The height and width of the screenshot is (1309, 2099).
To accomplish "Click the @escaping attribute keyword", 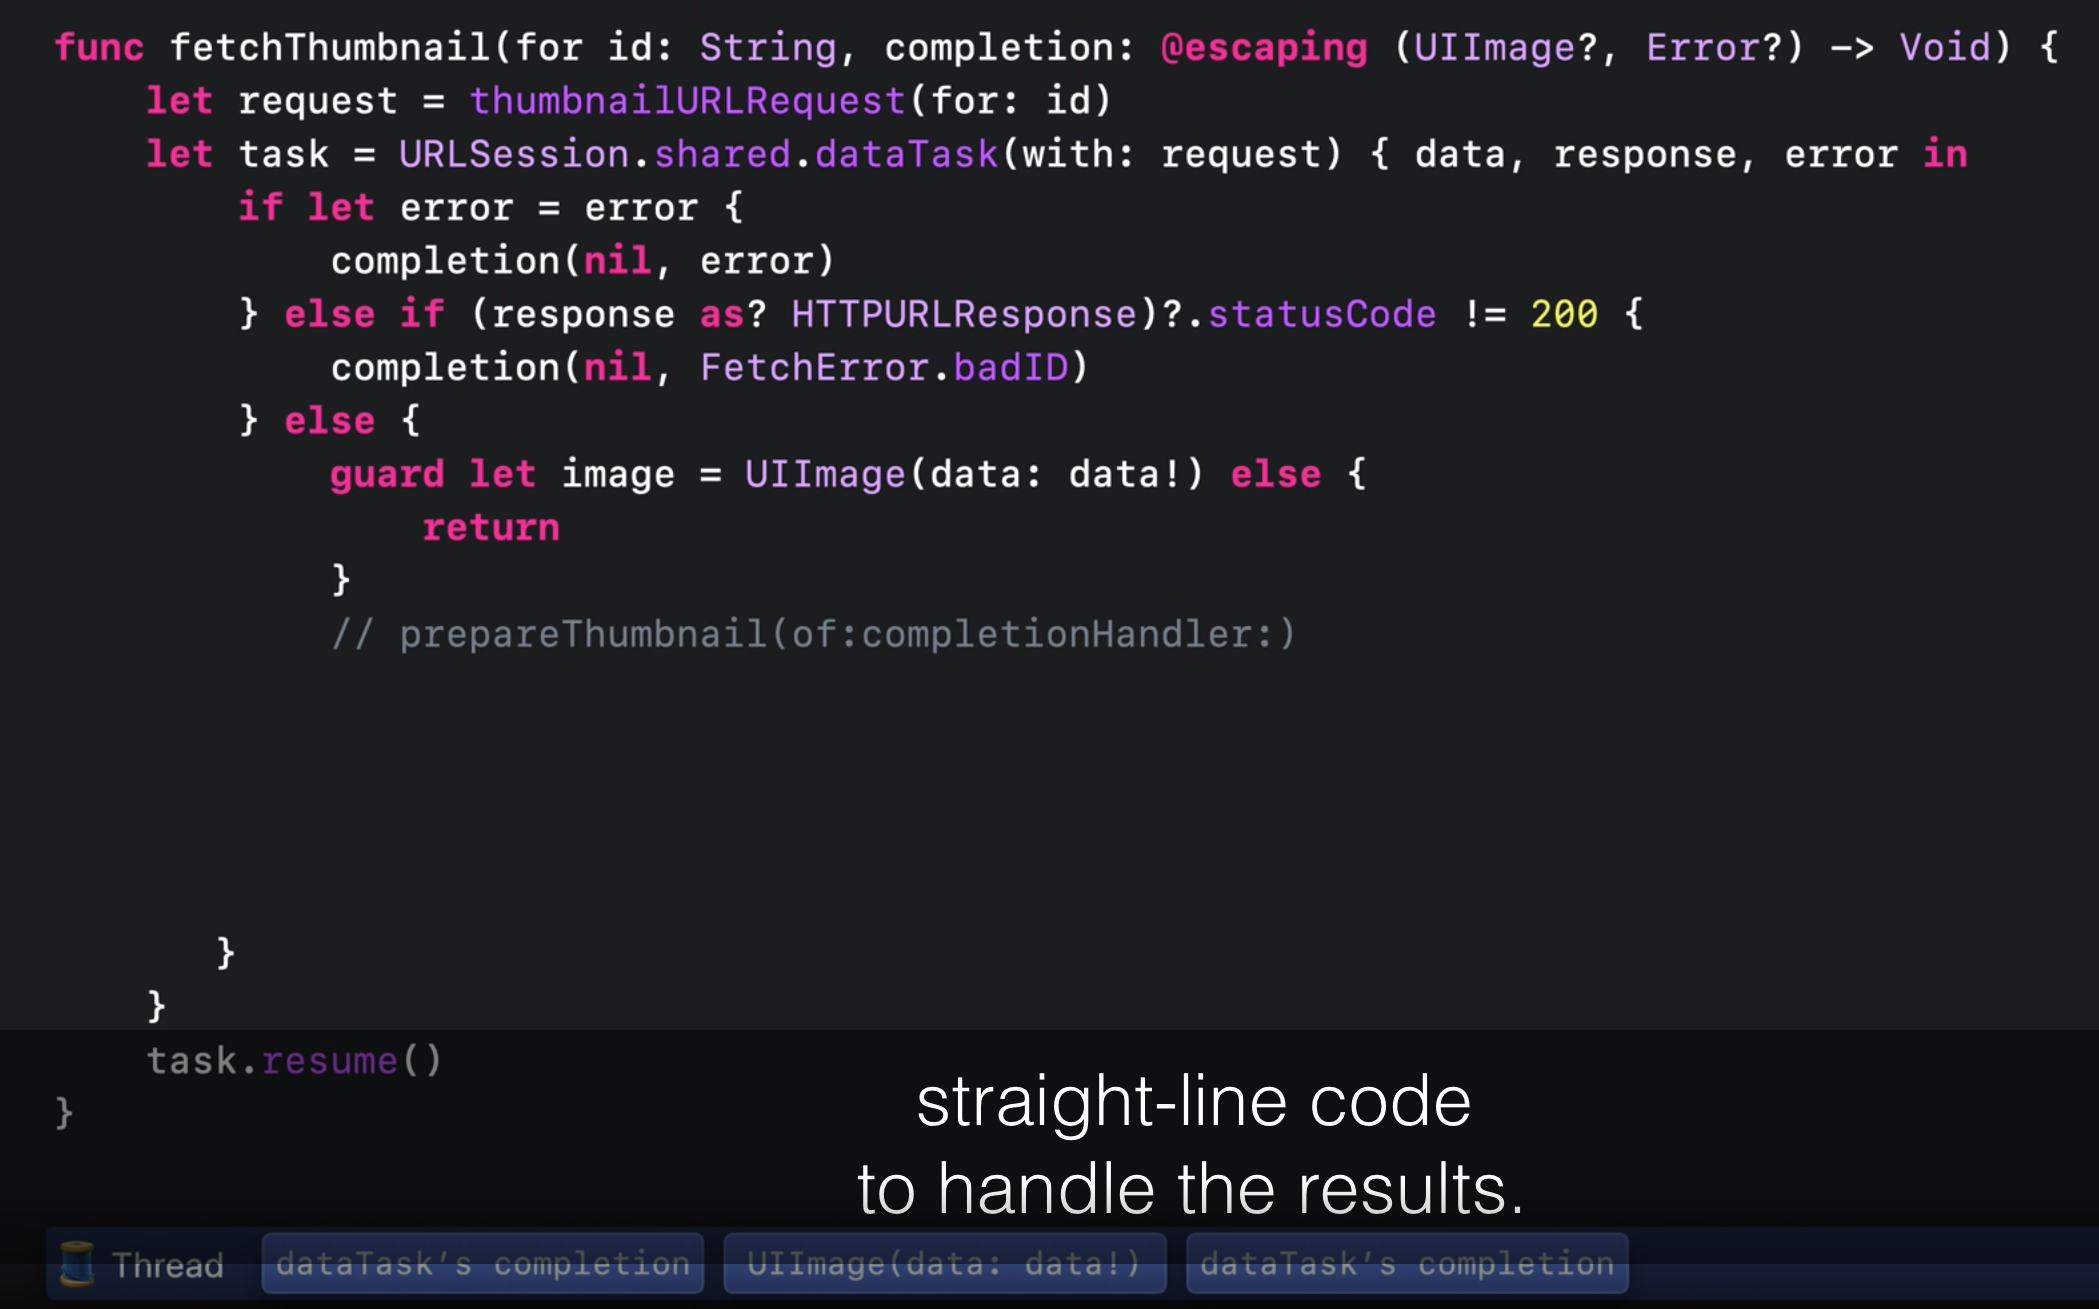I will [x=1263, y=47].
